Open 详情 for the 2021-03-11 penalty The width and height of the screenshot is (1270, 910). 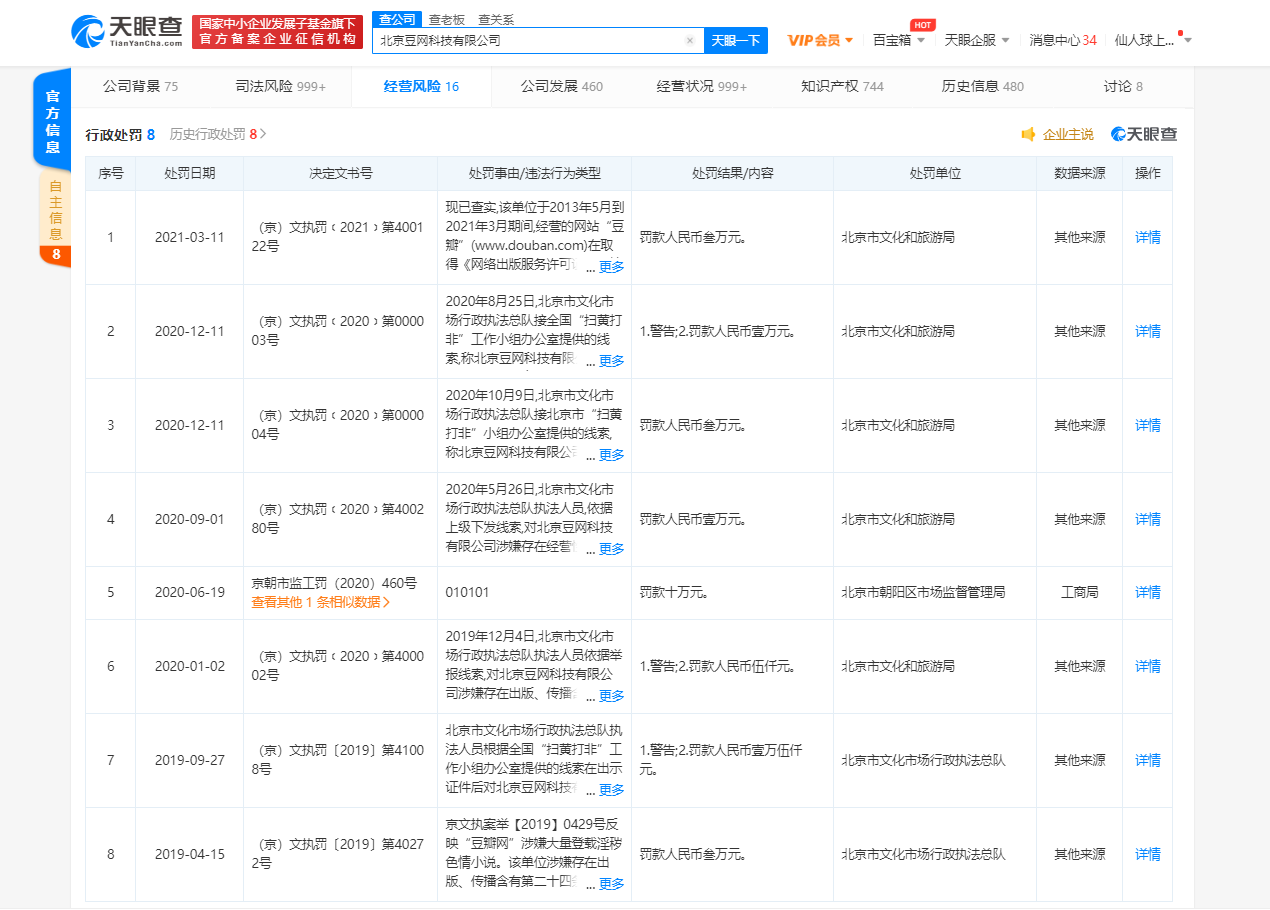click(x=1147, y=238)
